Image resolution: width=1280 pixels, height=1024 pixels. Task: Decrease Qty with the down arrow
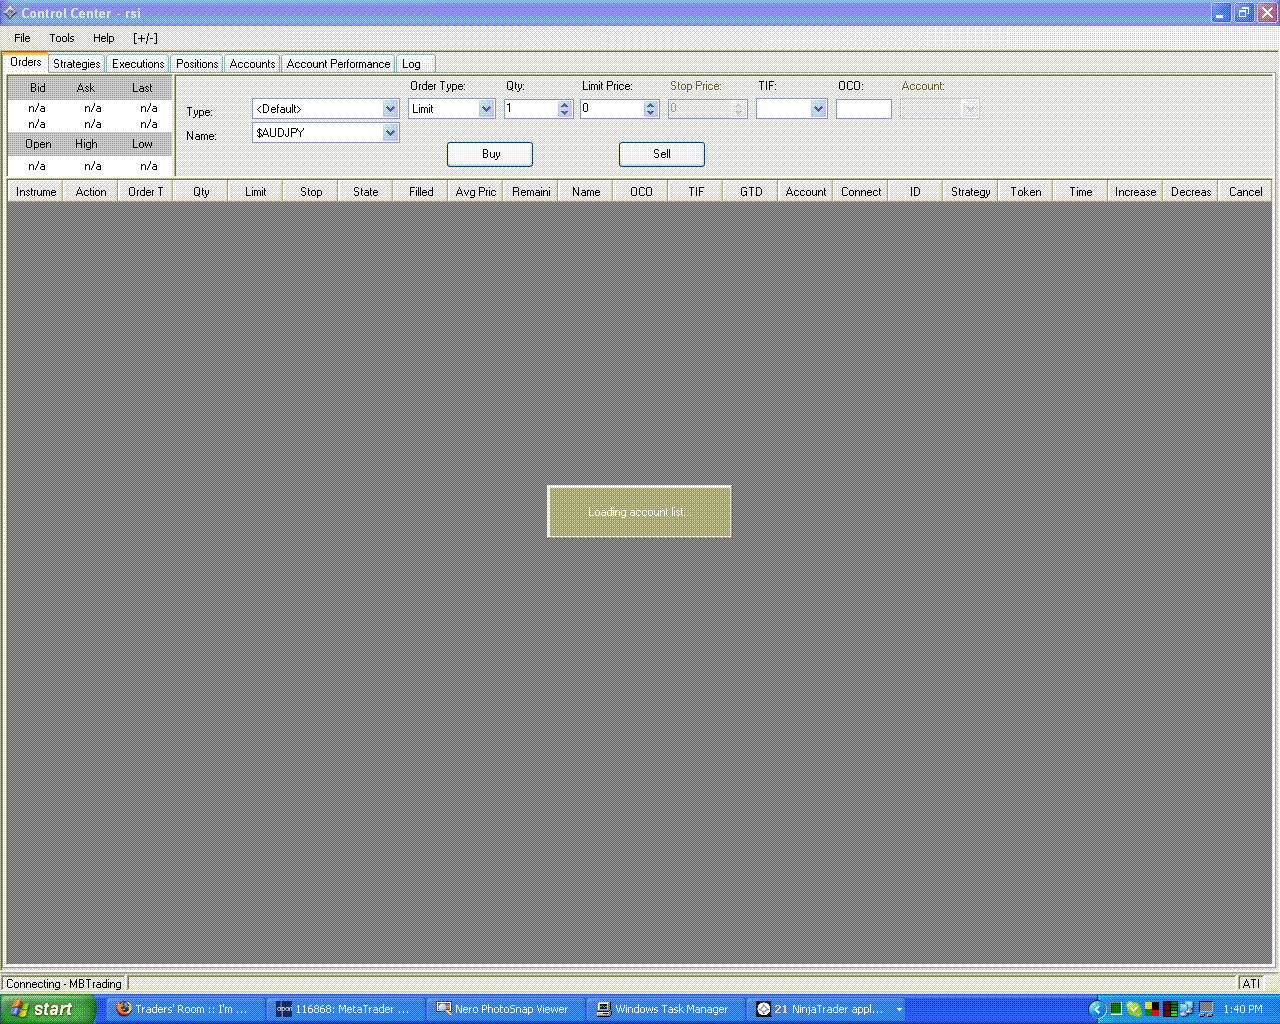tap(565, 113)
